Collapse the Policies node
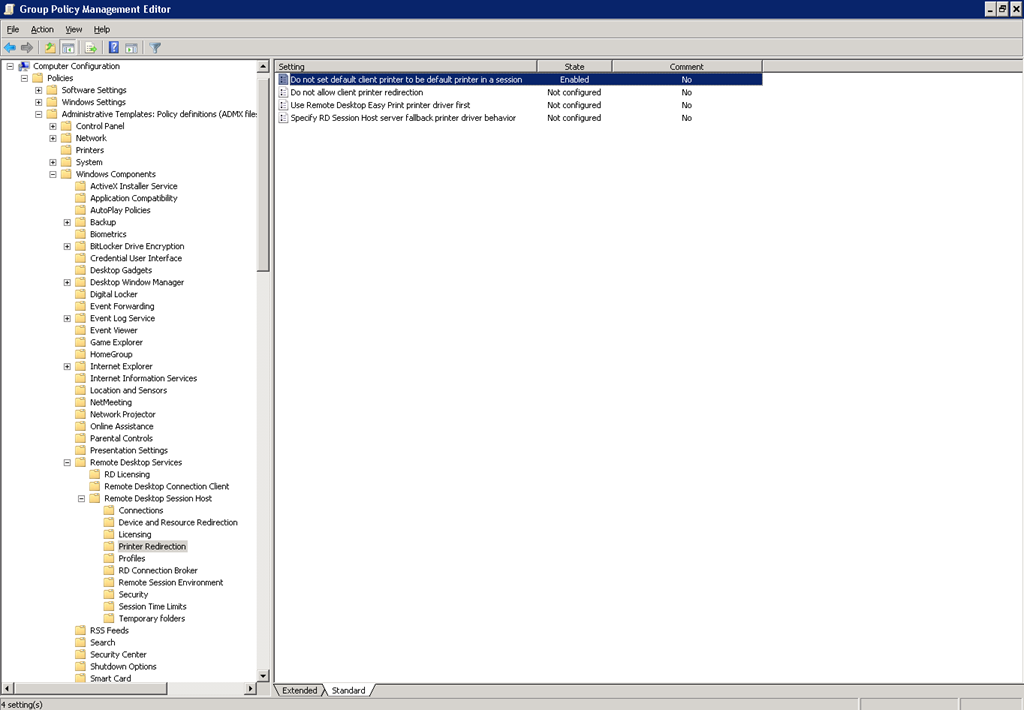Screen dimensions: 1024x710 25,78
